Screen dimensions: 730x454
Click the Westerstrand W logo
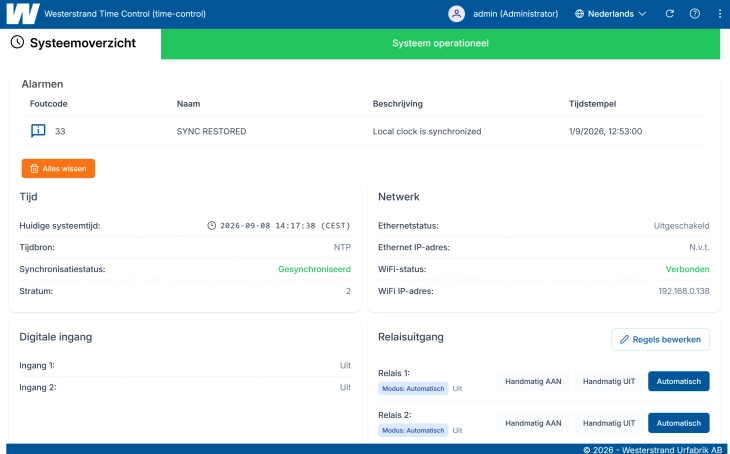pos(22,14)
